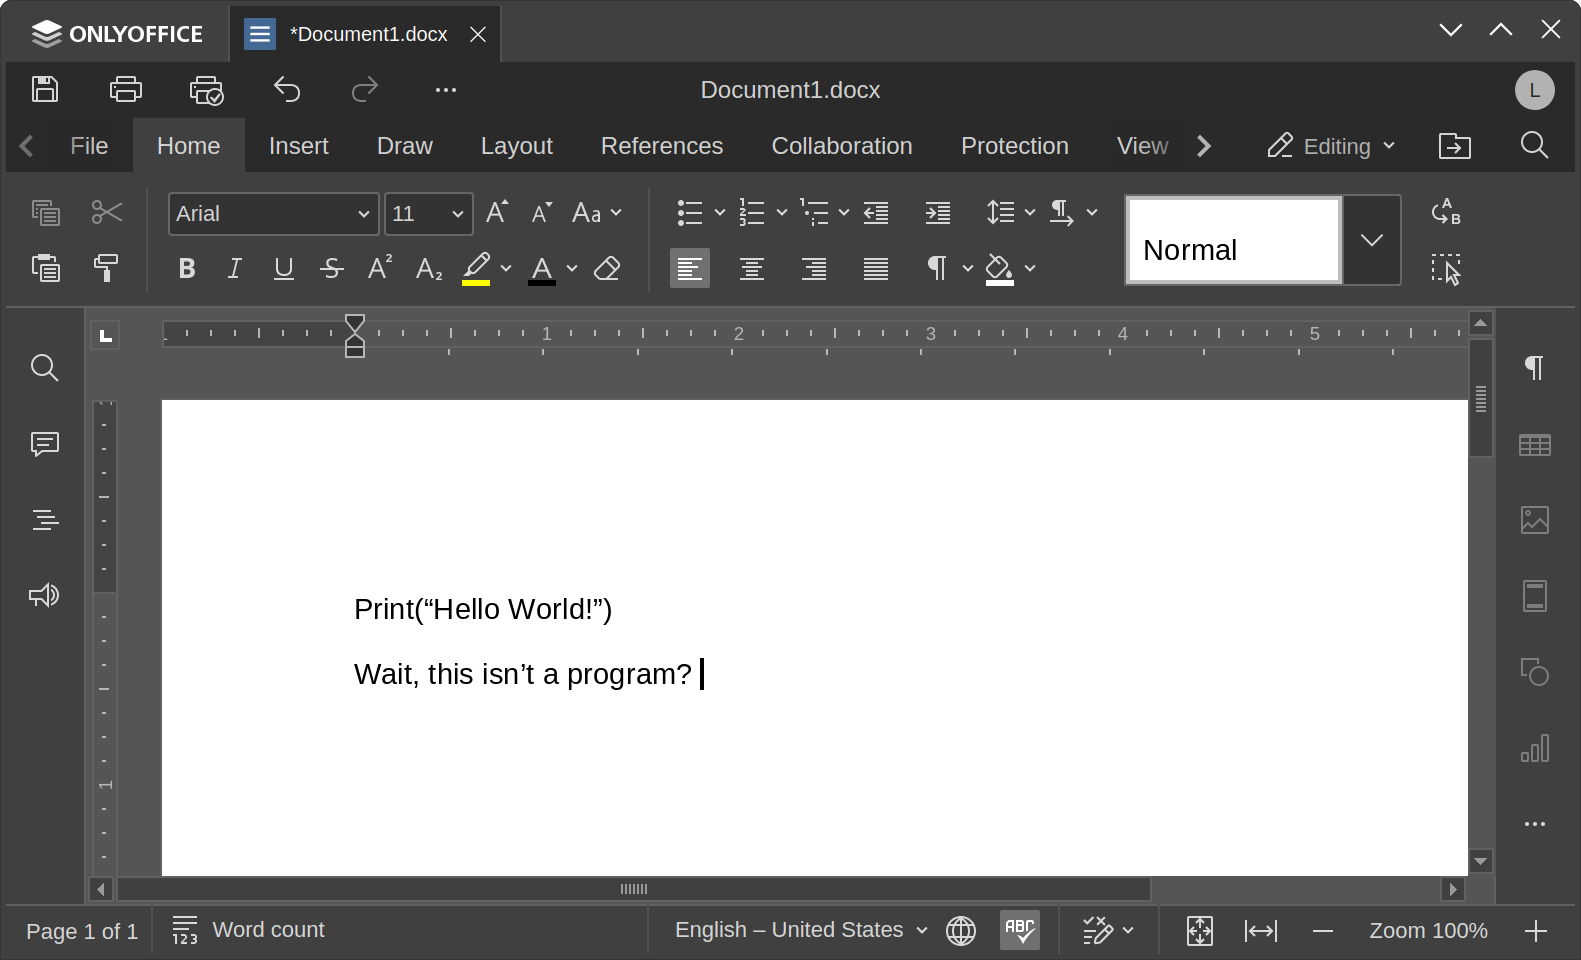
Task: Open the References tab
Action: (x=661, y=146)
